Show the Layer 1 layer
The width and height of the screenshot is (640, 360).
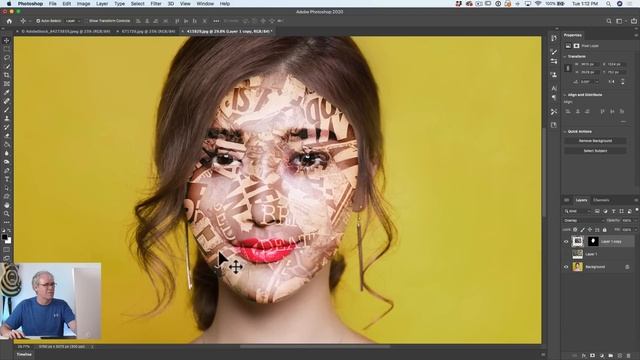[x=566, y=254]
